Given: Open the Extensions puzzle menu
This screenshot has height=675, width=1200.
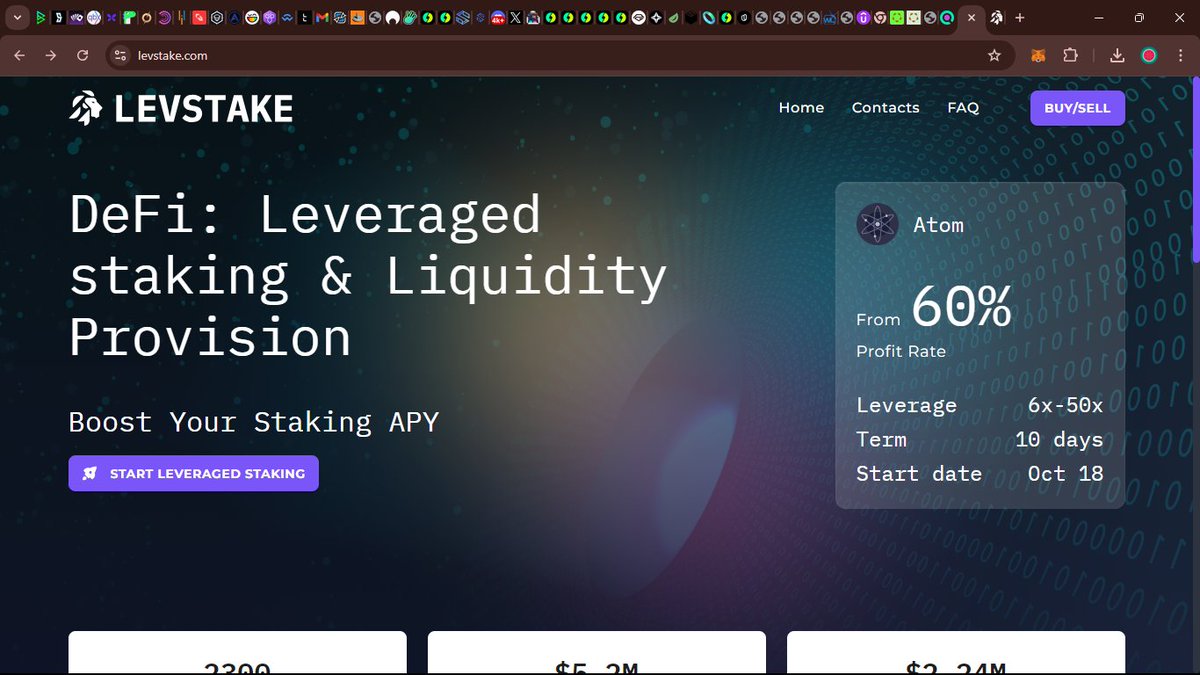Looking at the screenshot, I should [x=1070, y=56].
